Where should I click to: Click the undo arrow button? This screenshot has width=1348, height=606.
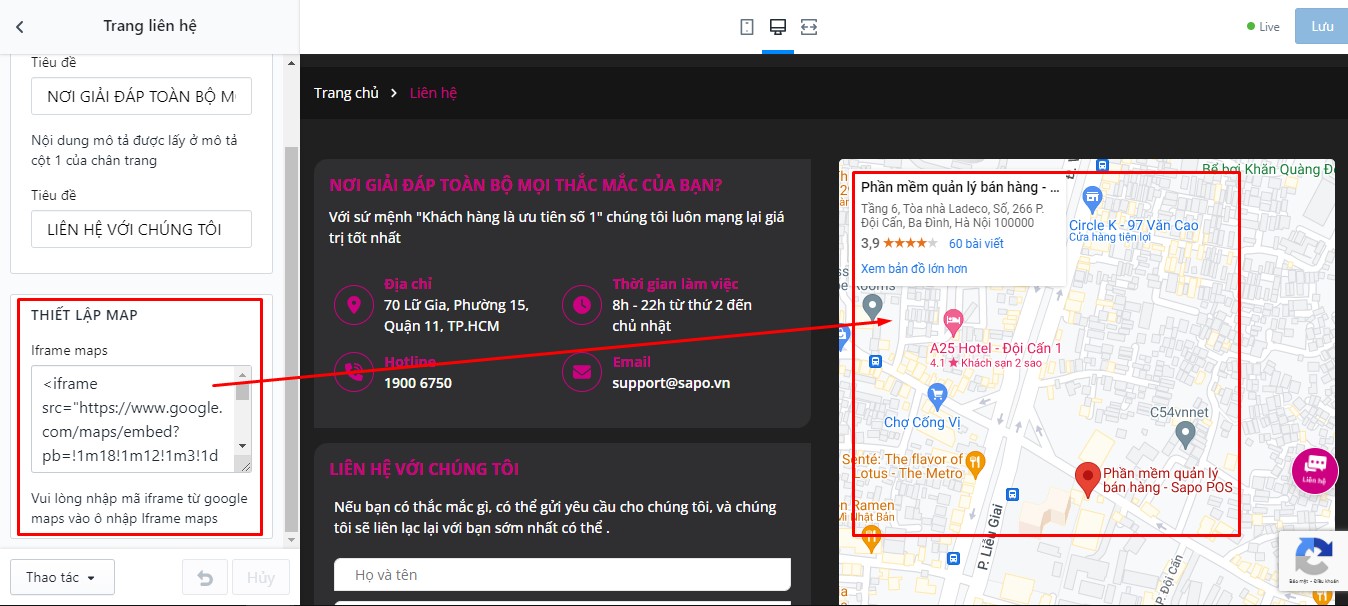point(204,578)
